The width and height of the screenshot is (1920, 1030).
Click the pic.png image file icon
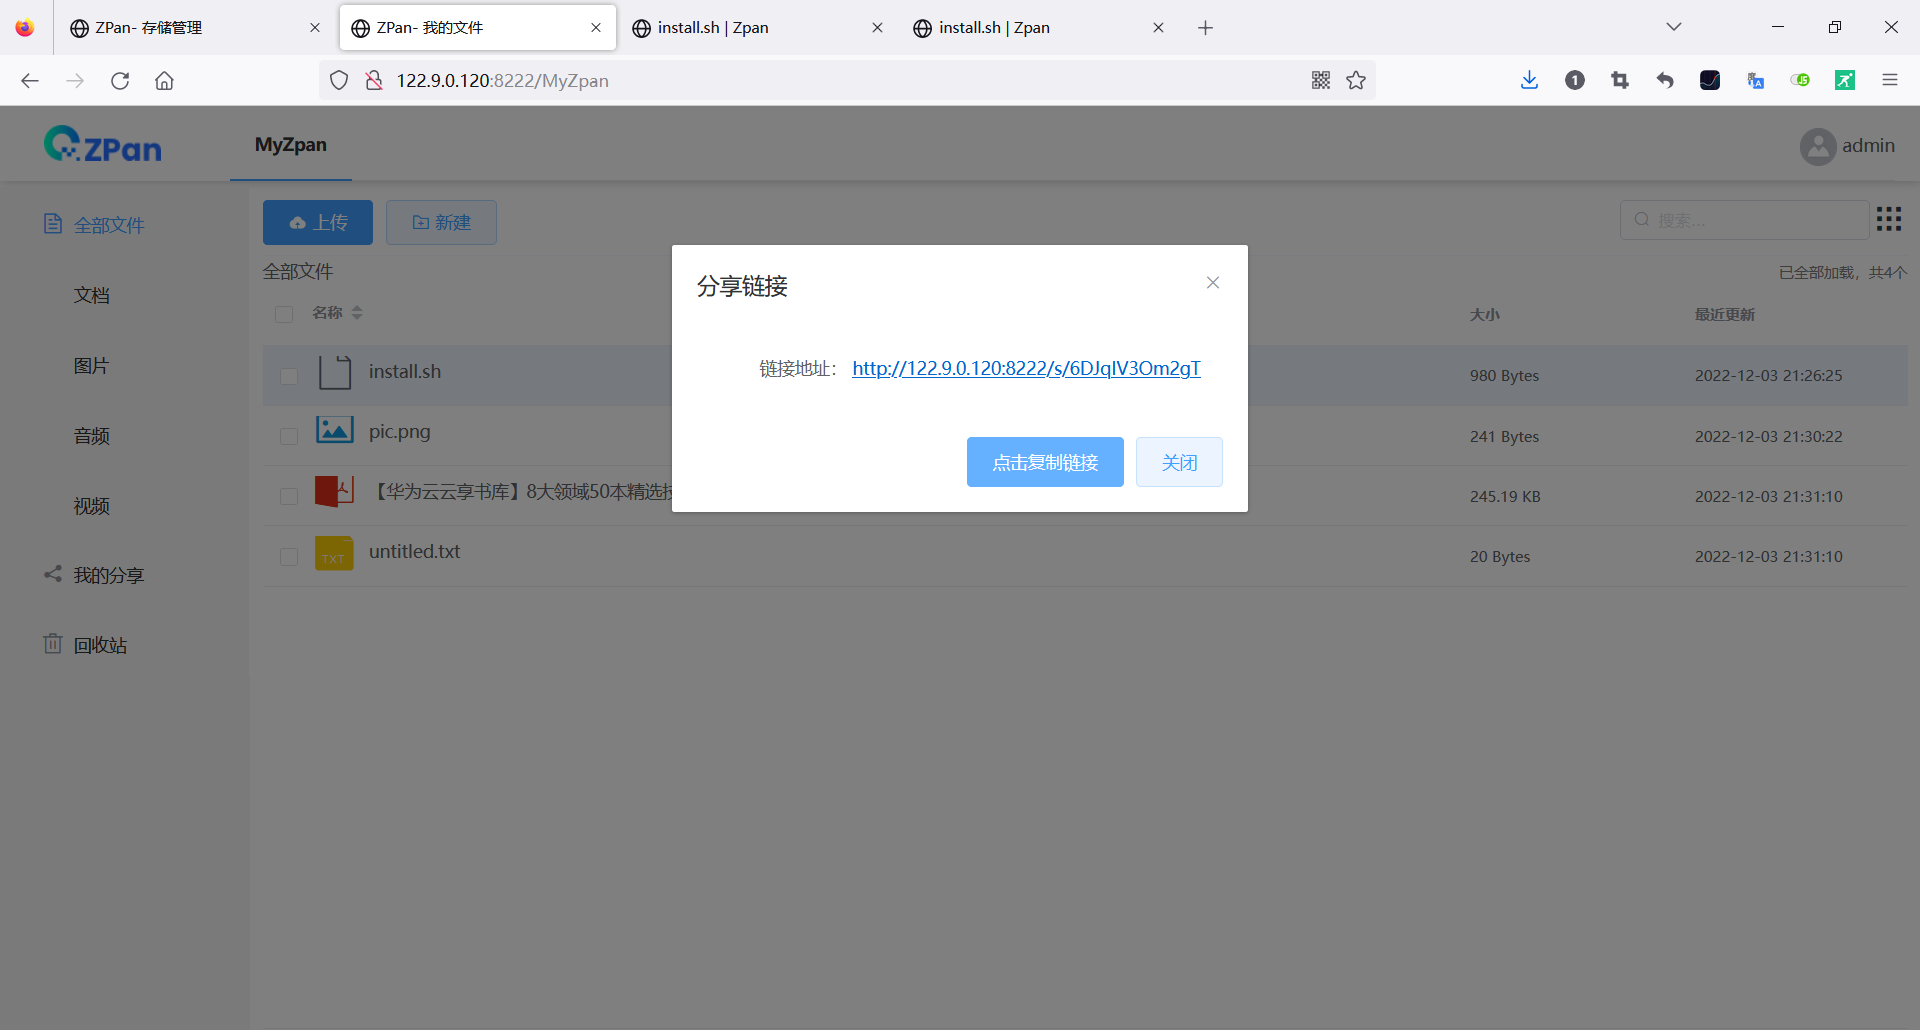point(335,430)
